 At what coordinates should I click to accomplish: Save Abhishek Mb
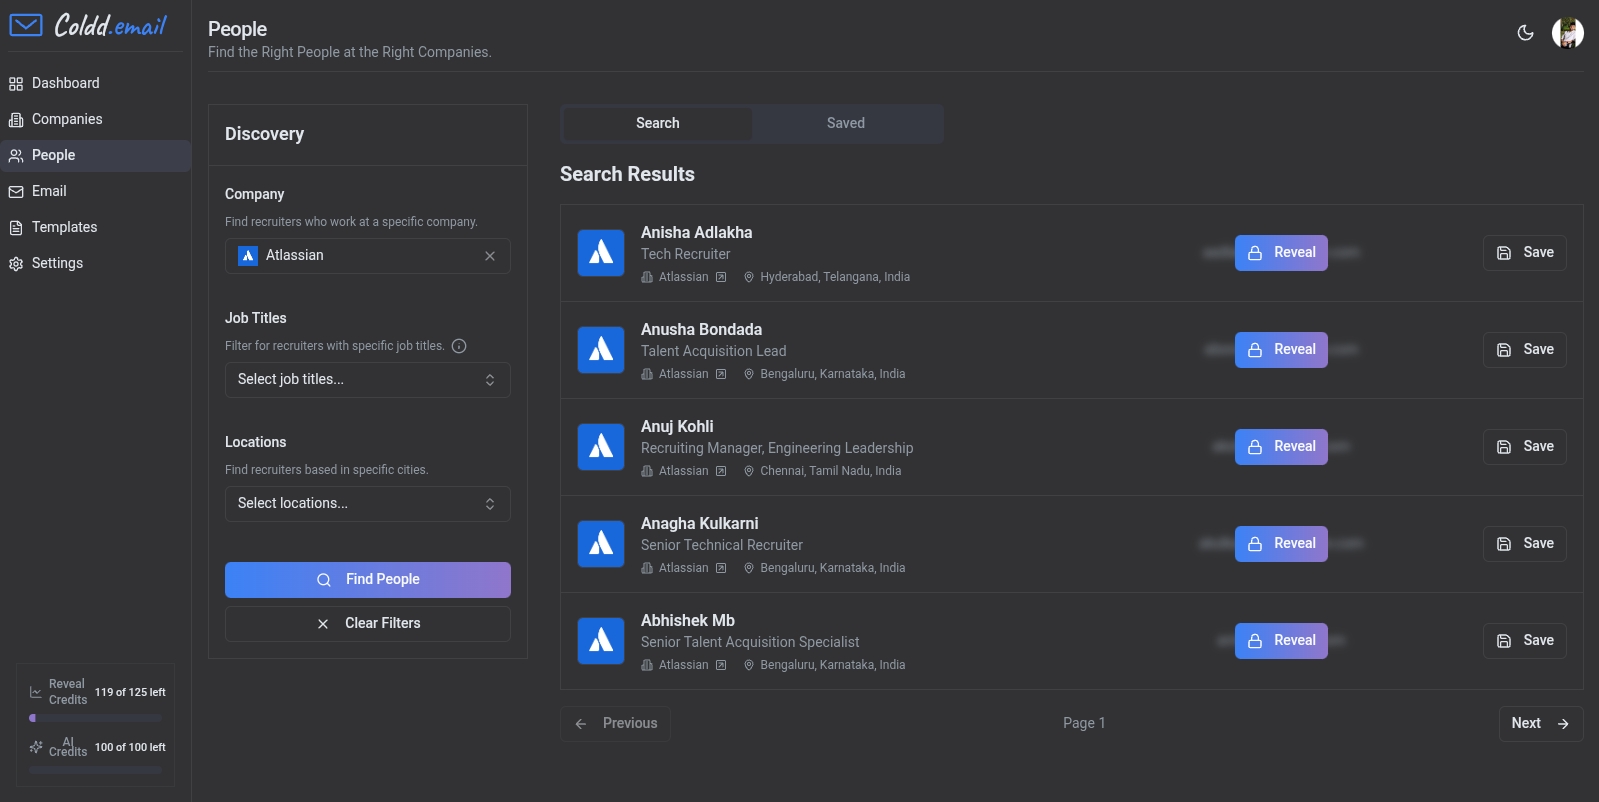1525,641
